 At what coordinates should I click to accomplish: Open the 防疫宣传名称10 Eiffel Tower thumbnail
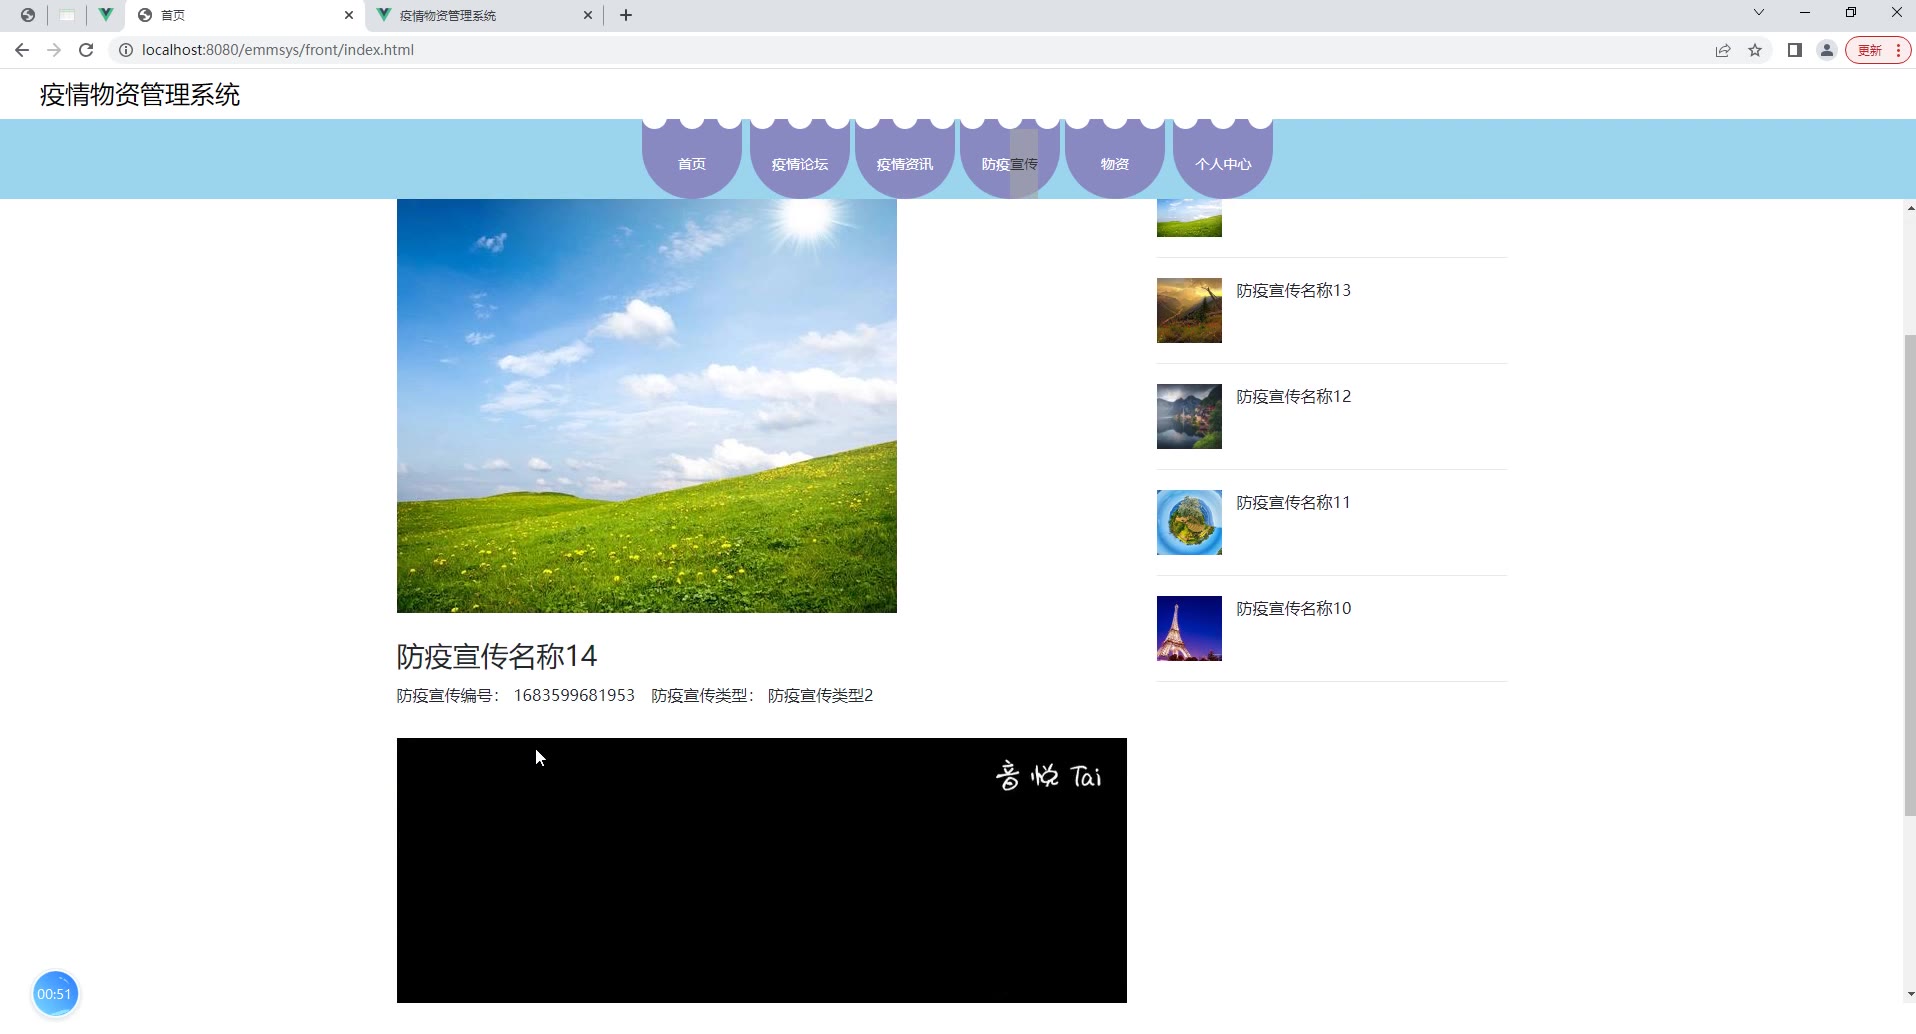(1189, 628)
